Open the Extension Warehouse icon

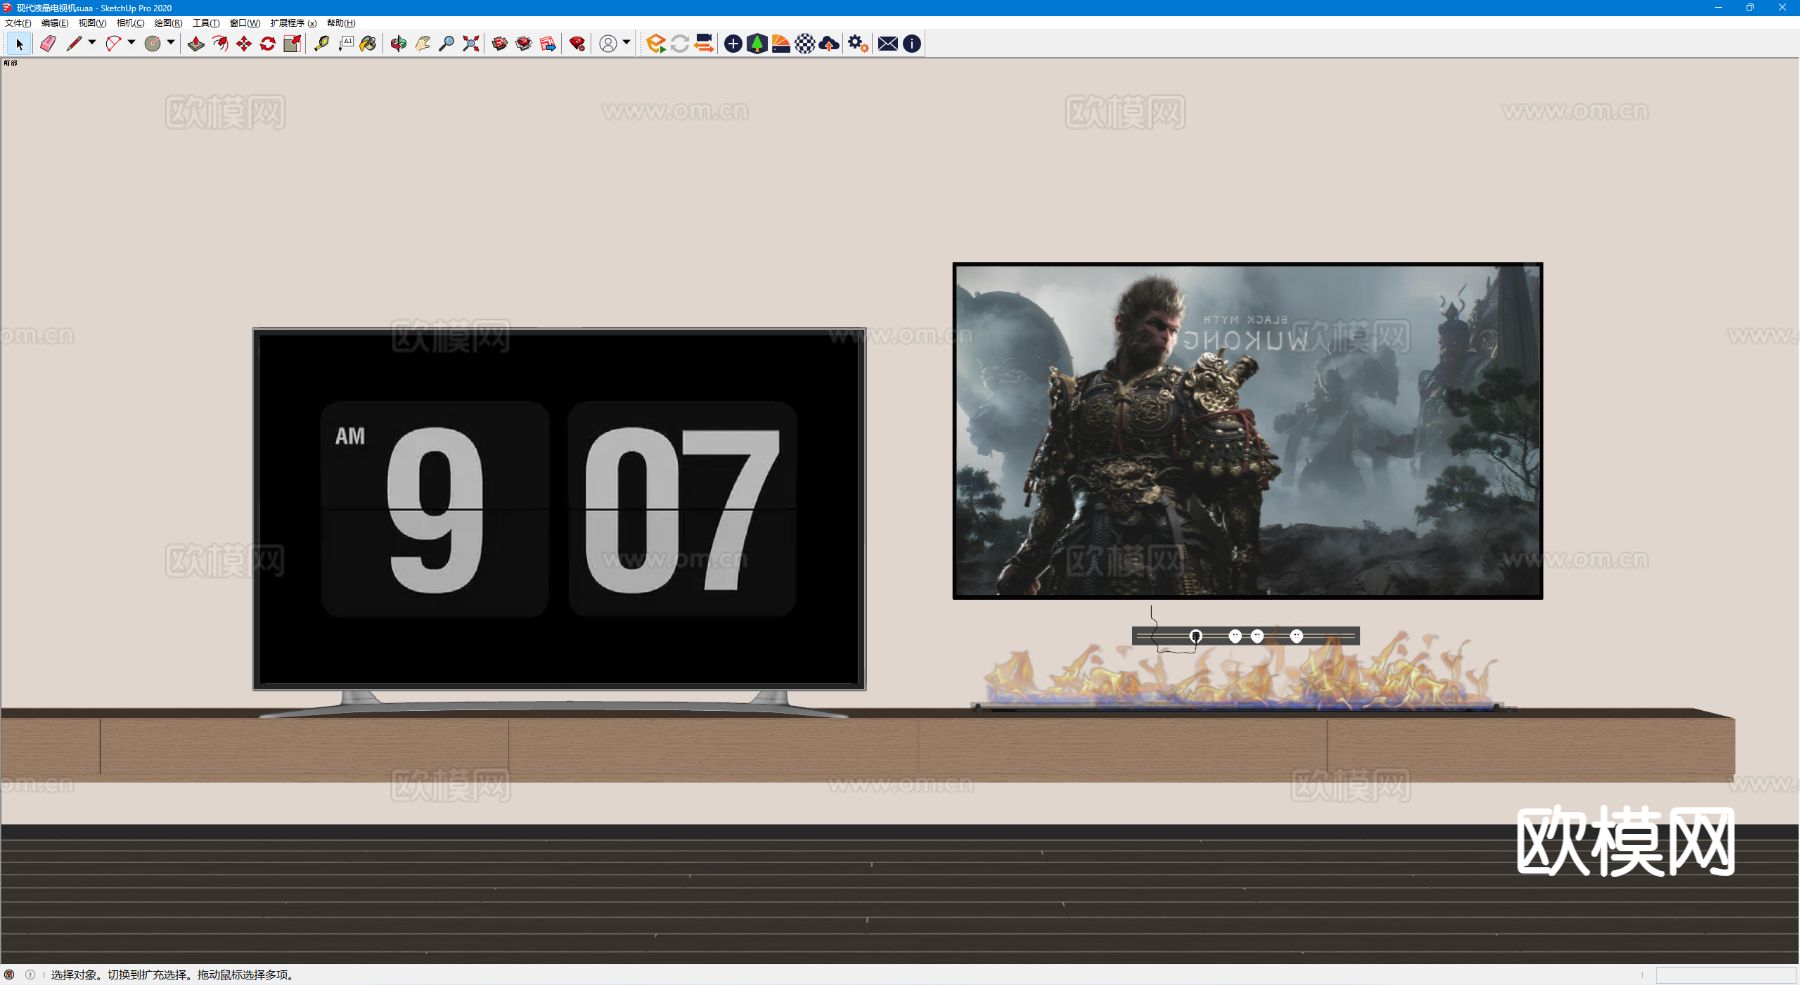tap(524, 44)
